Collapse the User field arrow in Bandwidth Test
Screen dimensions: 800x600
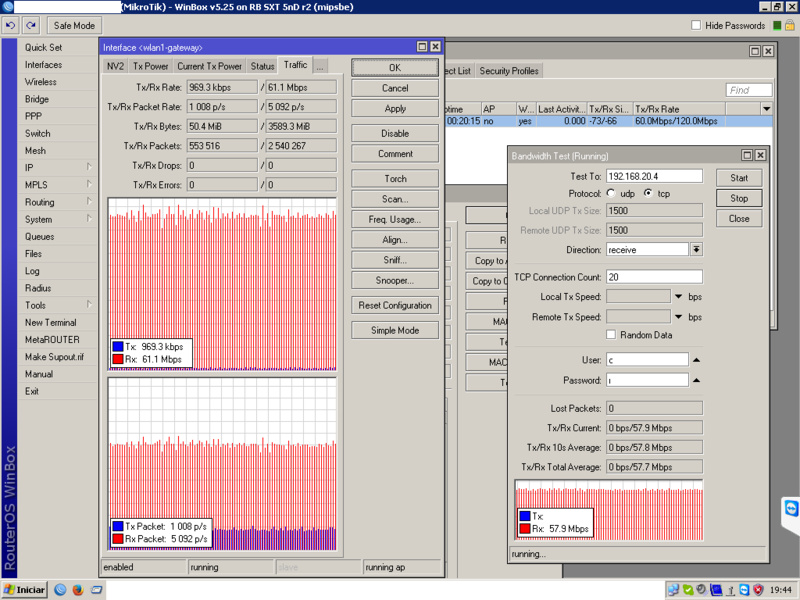(697, 360)
